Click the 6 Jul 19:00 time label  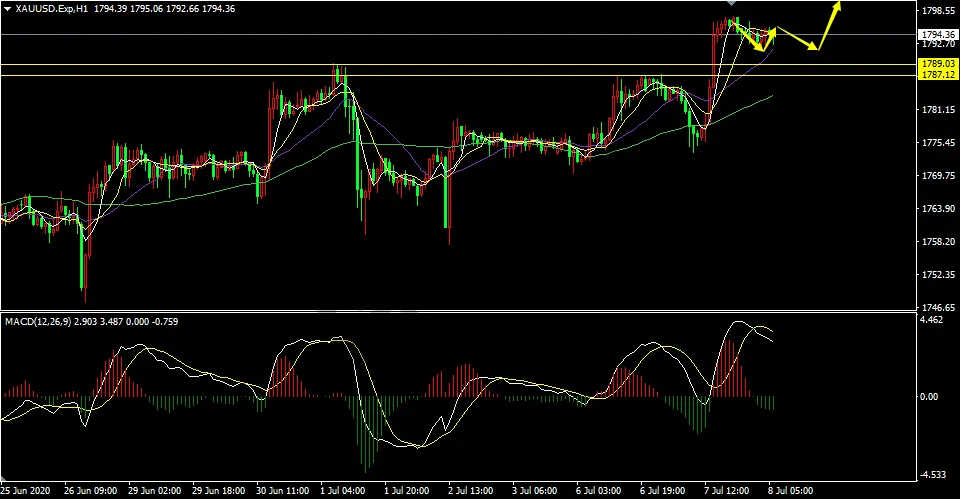[663, 491]
